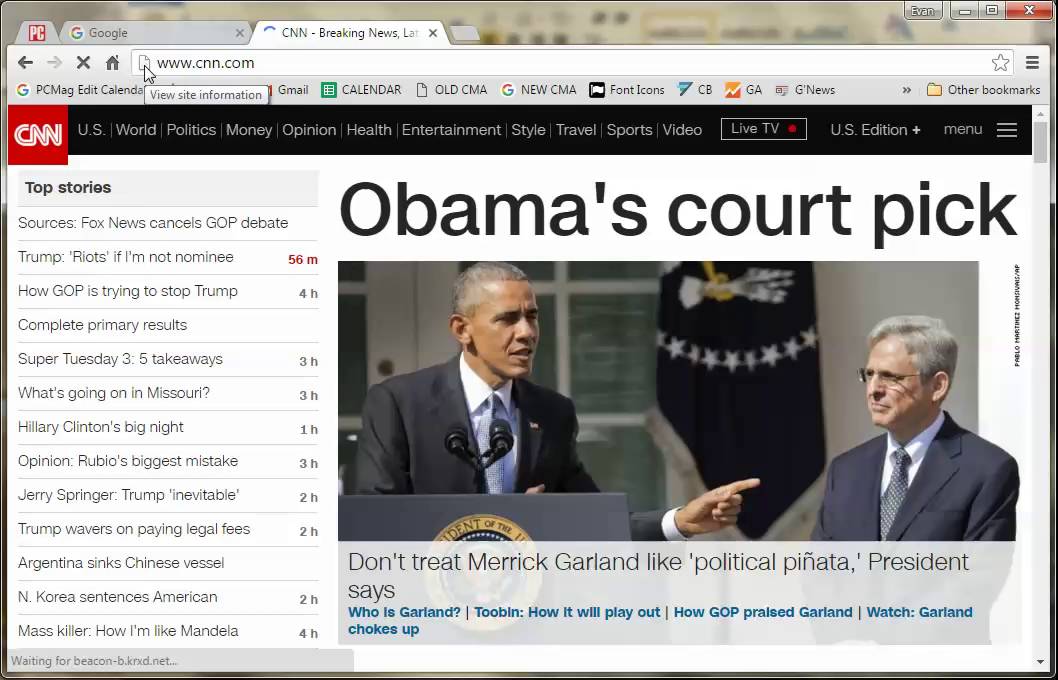This screenshot has height=680, width=1058.
Task: Bookmark this page with star icon
Action: (1000, 63)
